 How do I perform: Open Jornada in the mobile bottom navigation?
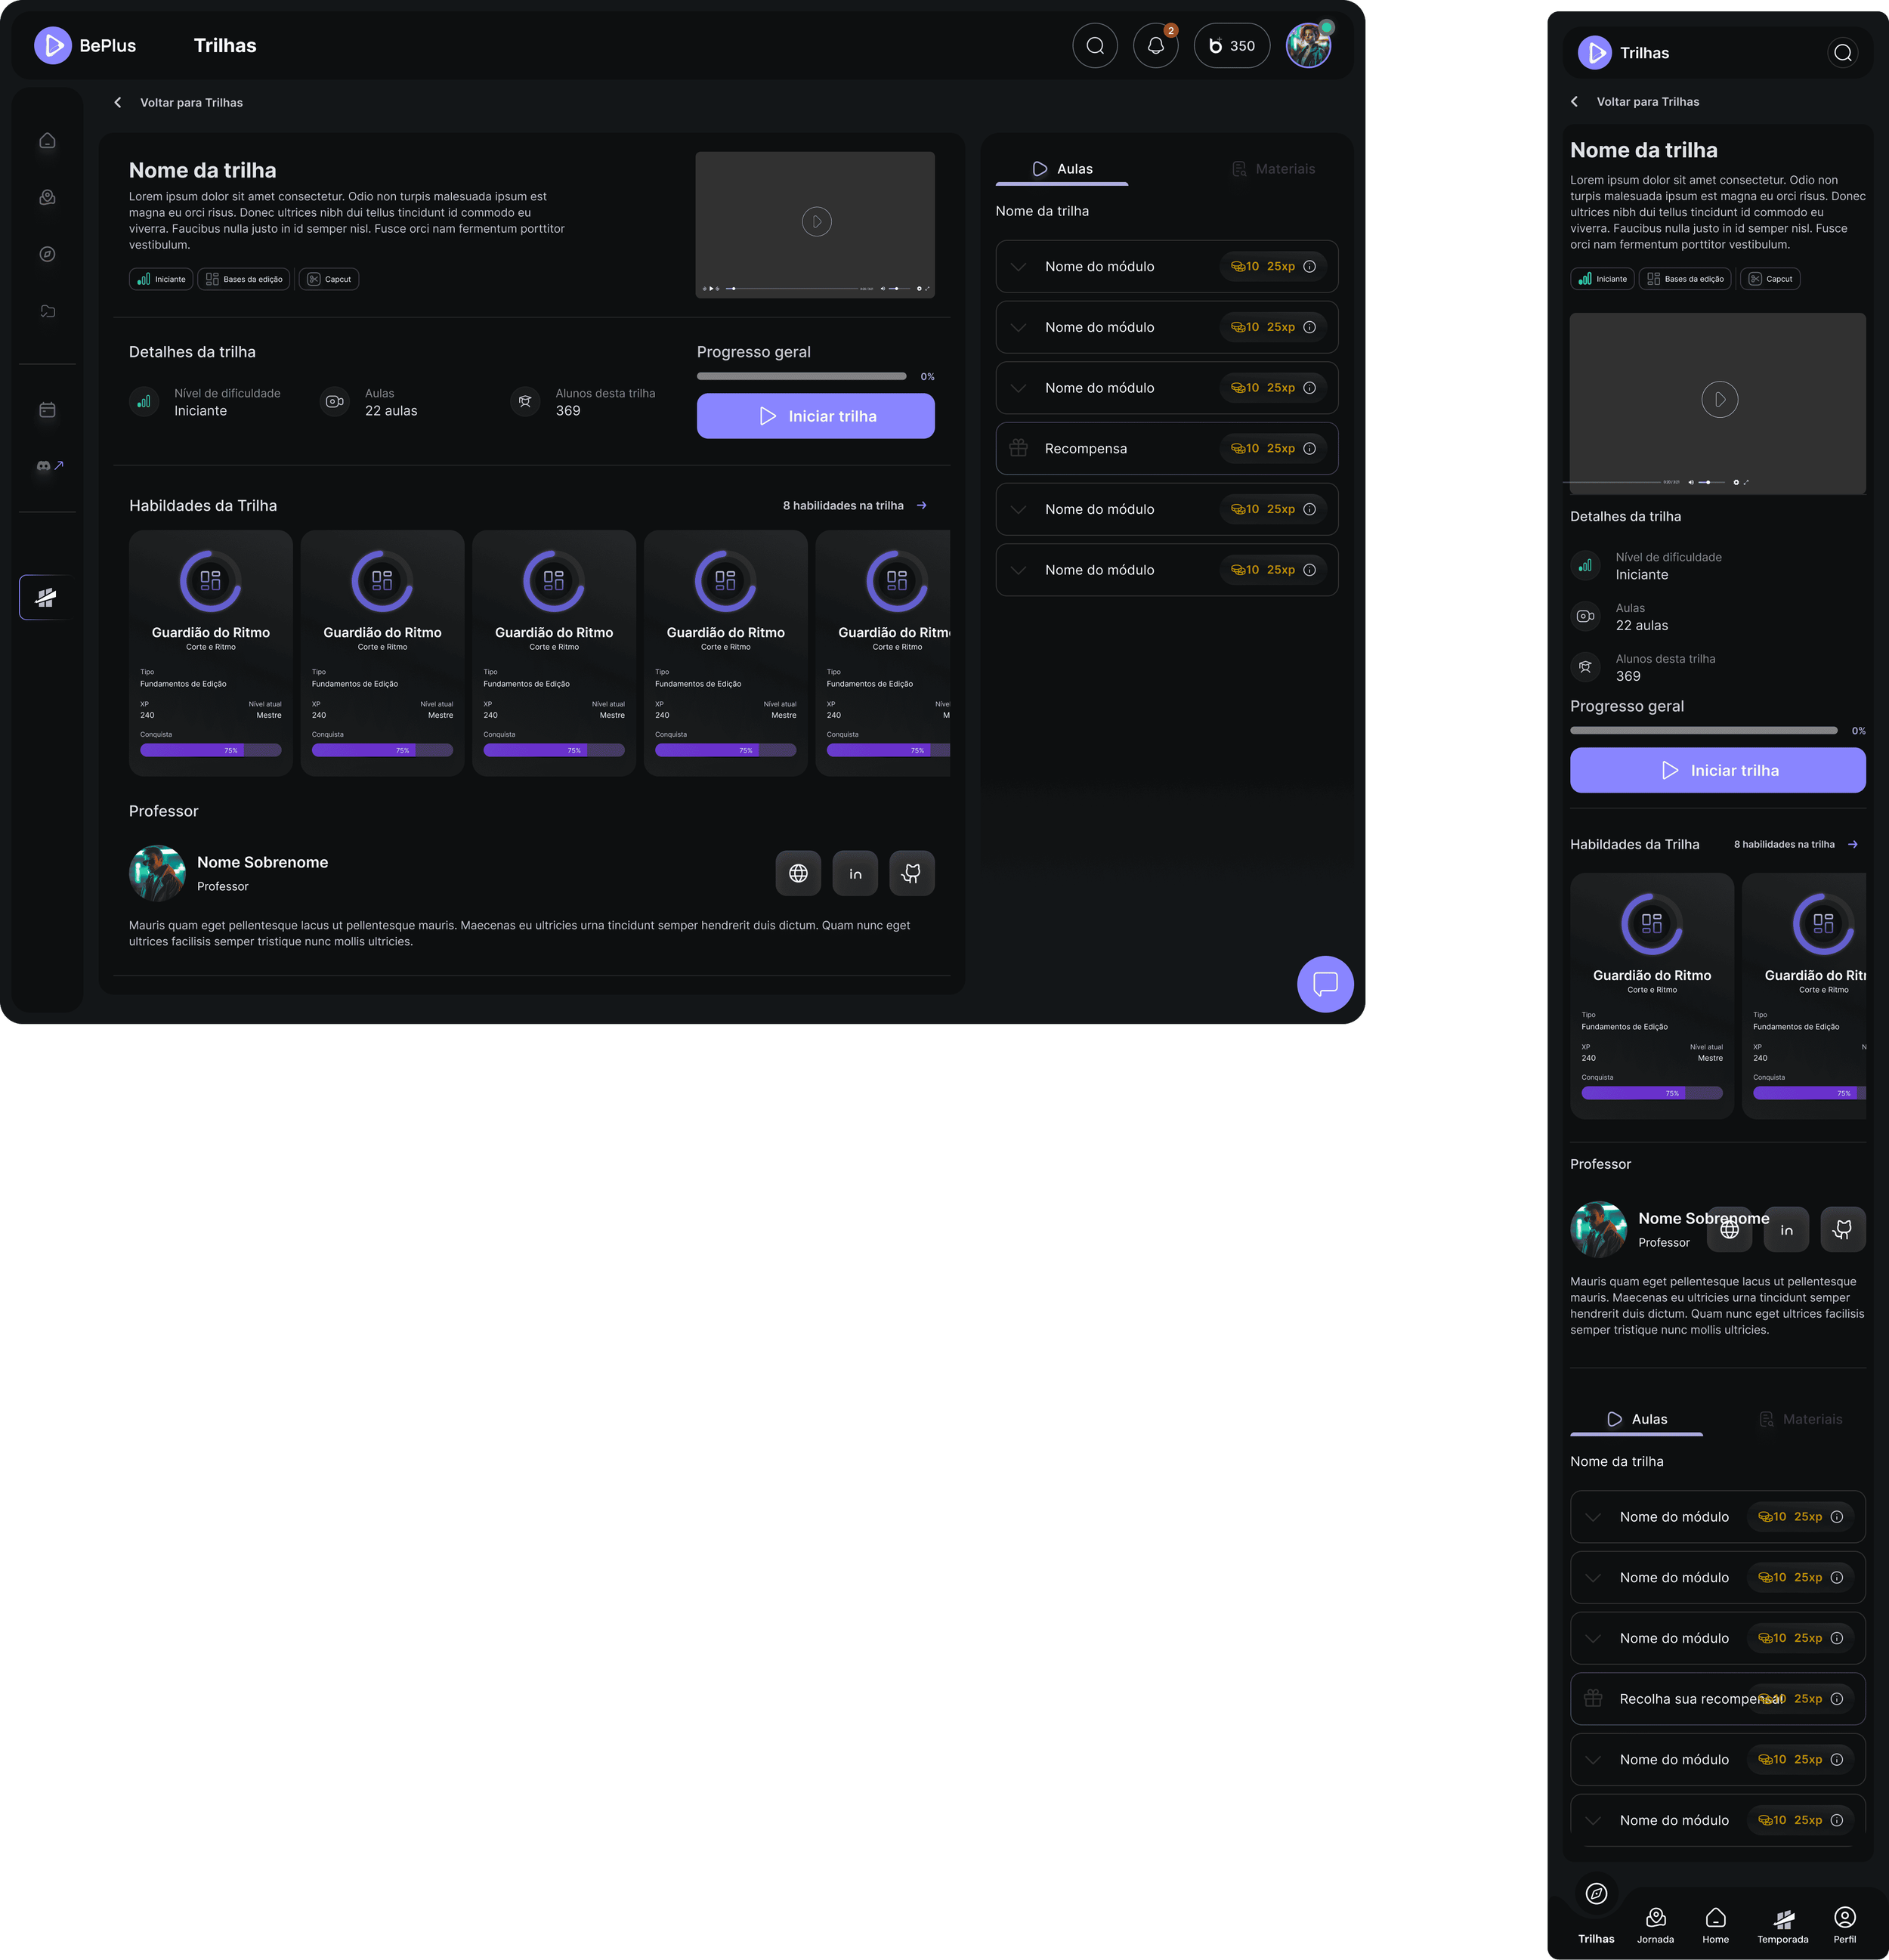tap(1655, 1925)
